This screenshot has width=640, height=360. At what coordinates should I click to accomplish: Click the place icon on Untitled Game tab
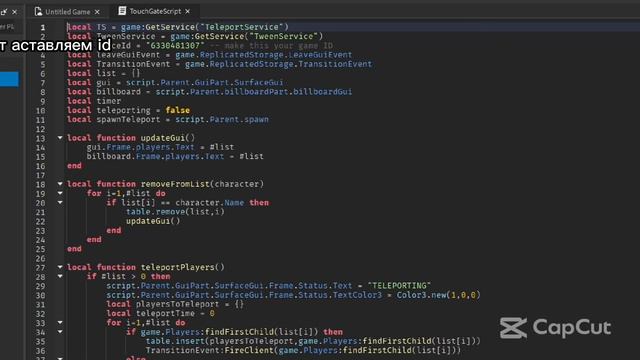(x=38, y=12)
